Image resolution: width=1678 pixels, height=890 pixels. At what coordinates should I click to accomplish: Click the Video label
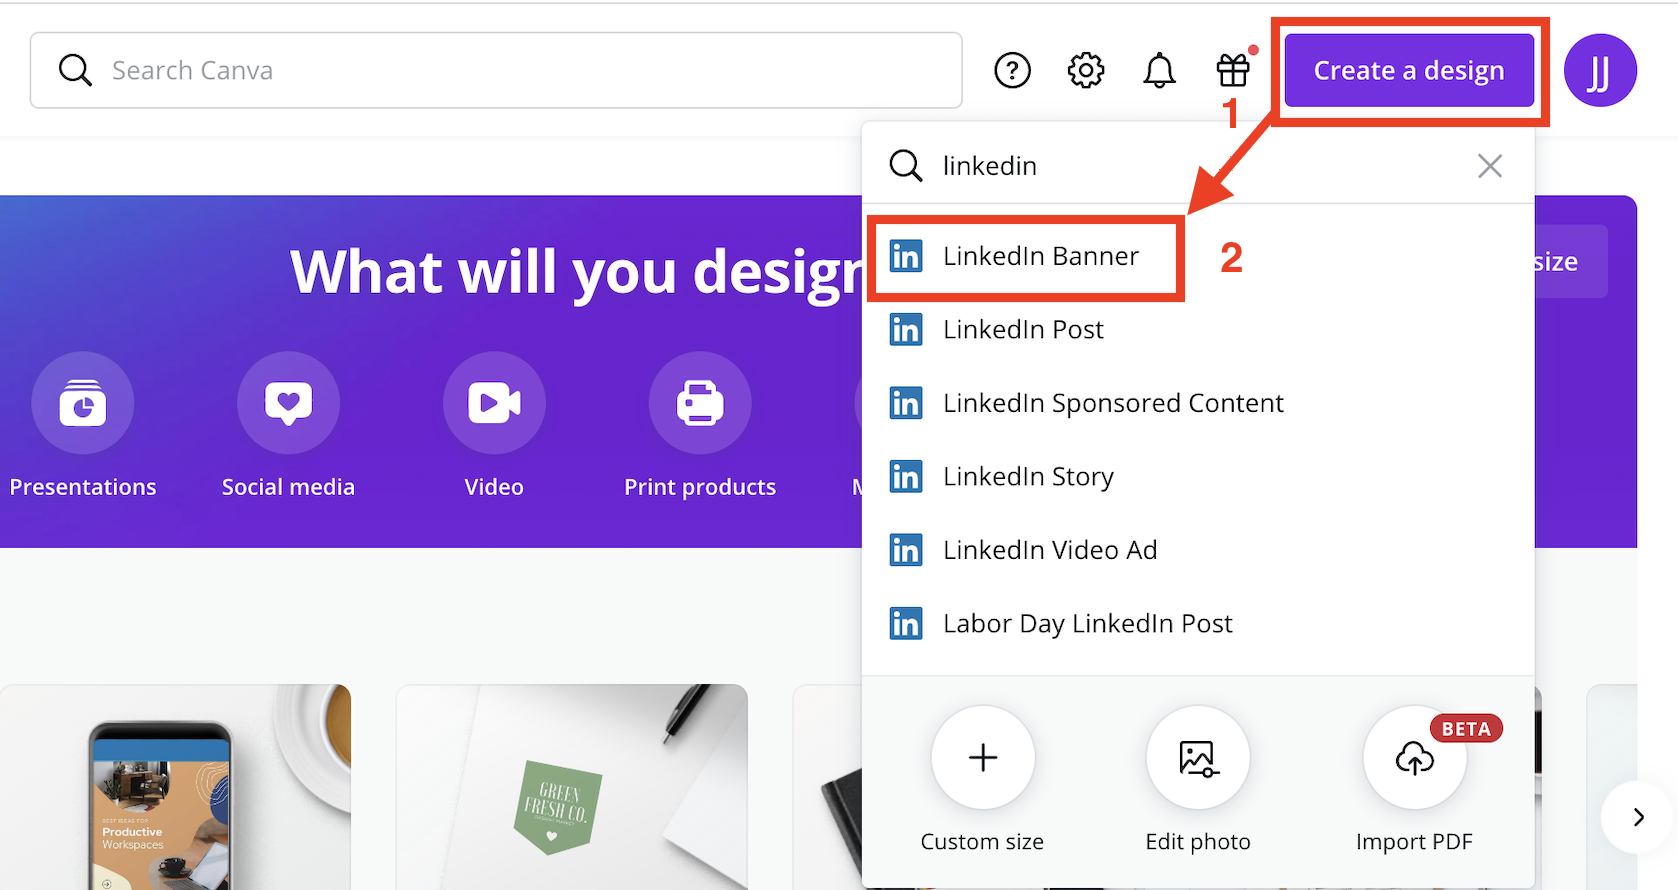click(494, 487)
